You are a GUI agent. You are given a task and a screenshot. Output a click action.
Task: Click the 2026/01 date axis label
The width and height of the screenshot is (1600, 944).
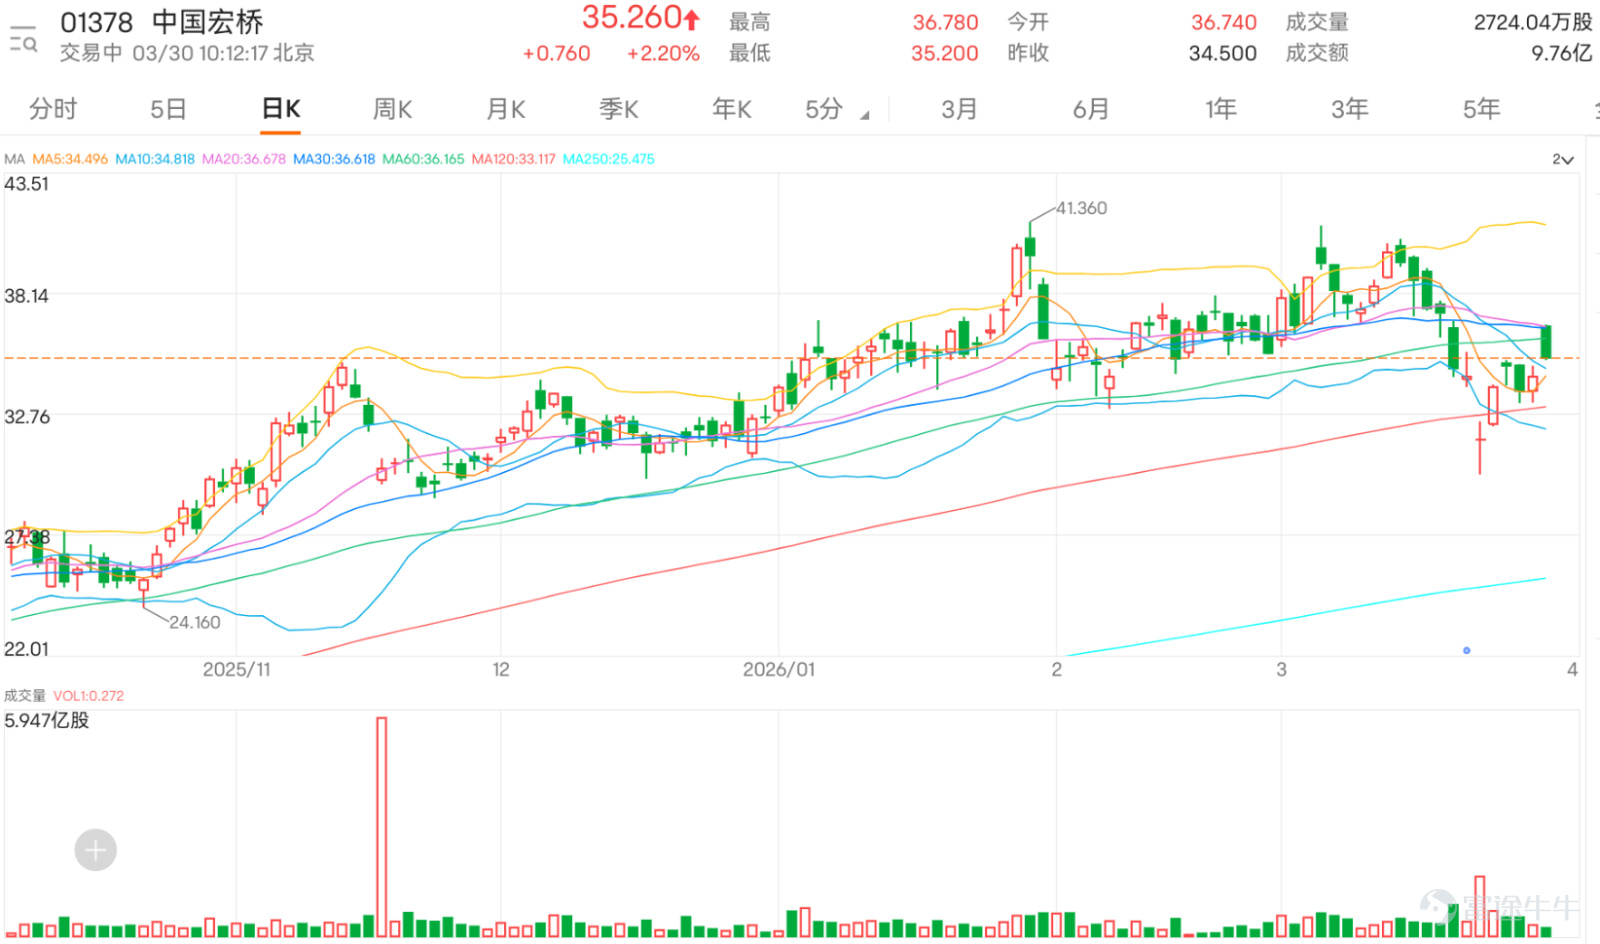(779, 669)
